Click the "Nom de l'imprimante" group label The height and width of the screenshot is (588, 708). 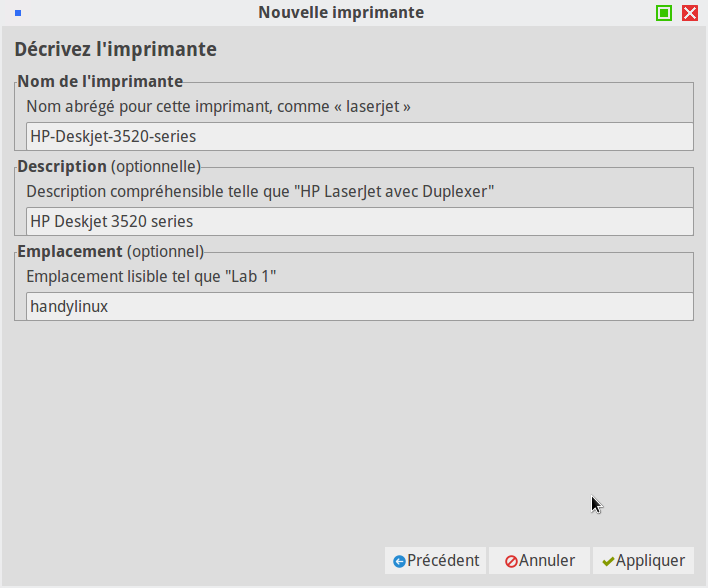coord(100,81)
